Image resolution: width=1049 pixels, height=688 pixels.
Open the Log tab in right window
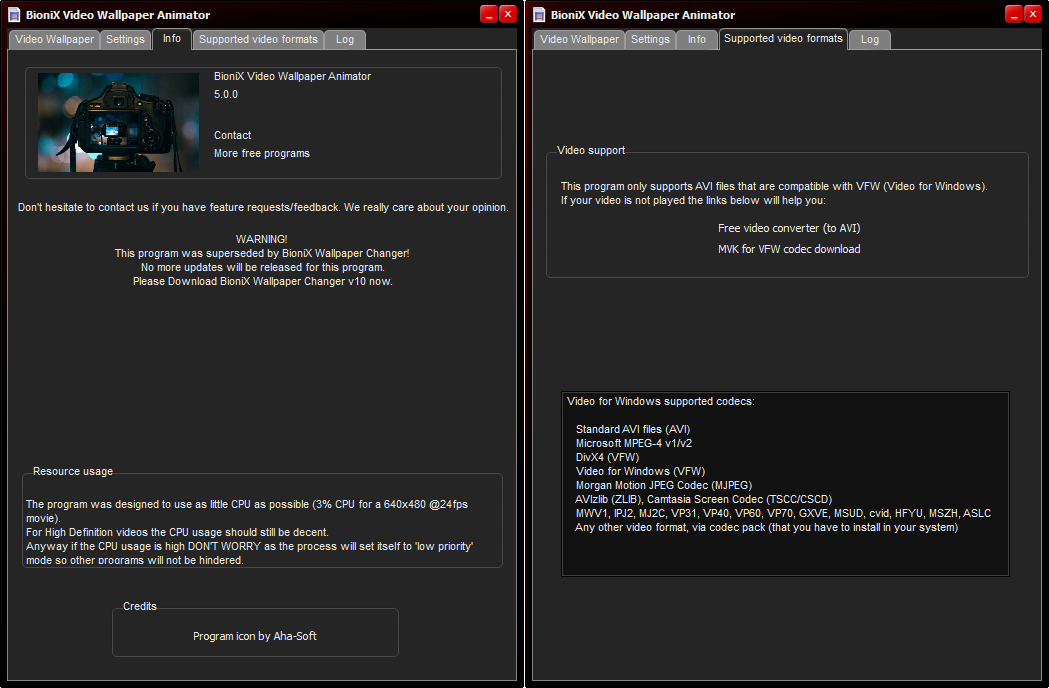point(870,39)
